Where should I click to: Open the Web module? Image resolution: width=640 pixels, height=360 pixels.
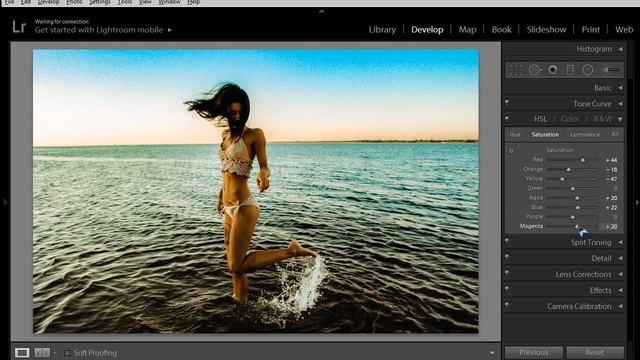pos(624,30)
